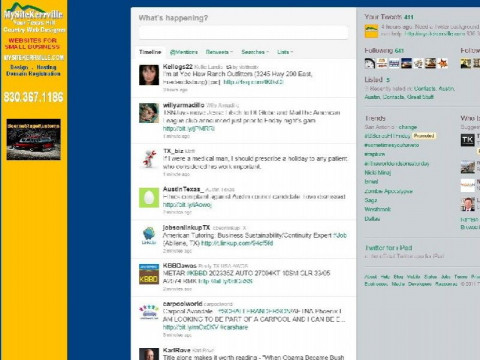Screen dimensions: 480x360
Task: Click the sixth Following avatar thumbnail
Action: [x=430, y=63]
